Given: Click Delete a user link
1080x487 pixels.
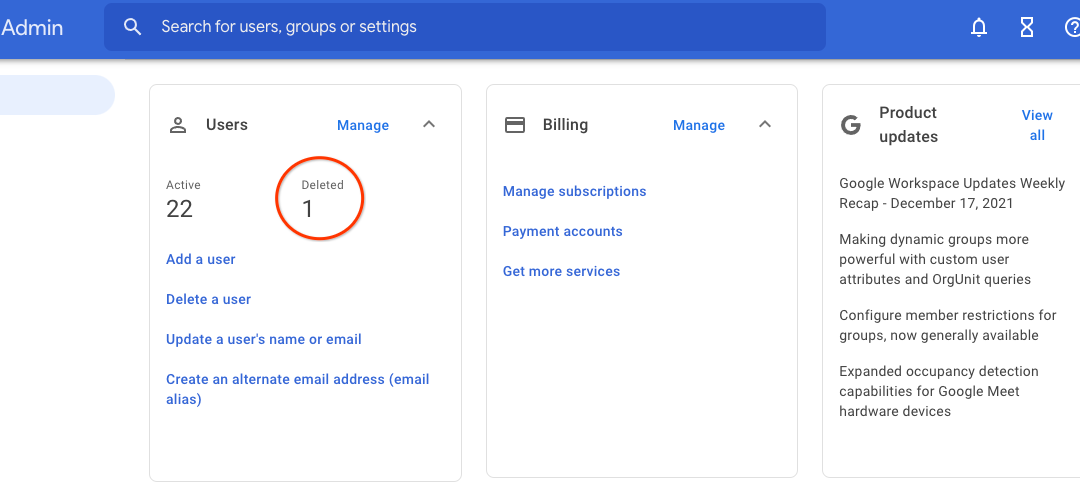Looking at the screenshot, I should [x=209, y=300].
